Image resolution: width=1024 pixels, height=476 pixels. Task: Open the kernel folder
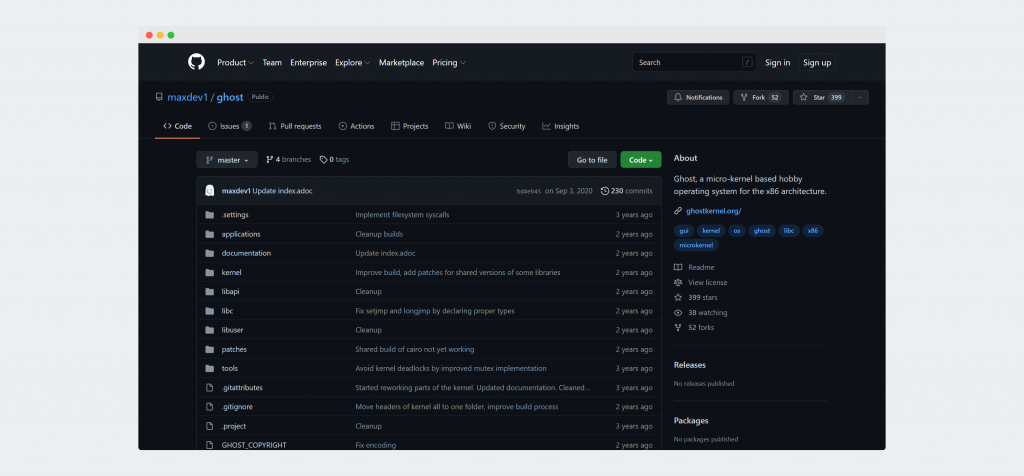tap(231, 272)
